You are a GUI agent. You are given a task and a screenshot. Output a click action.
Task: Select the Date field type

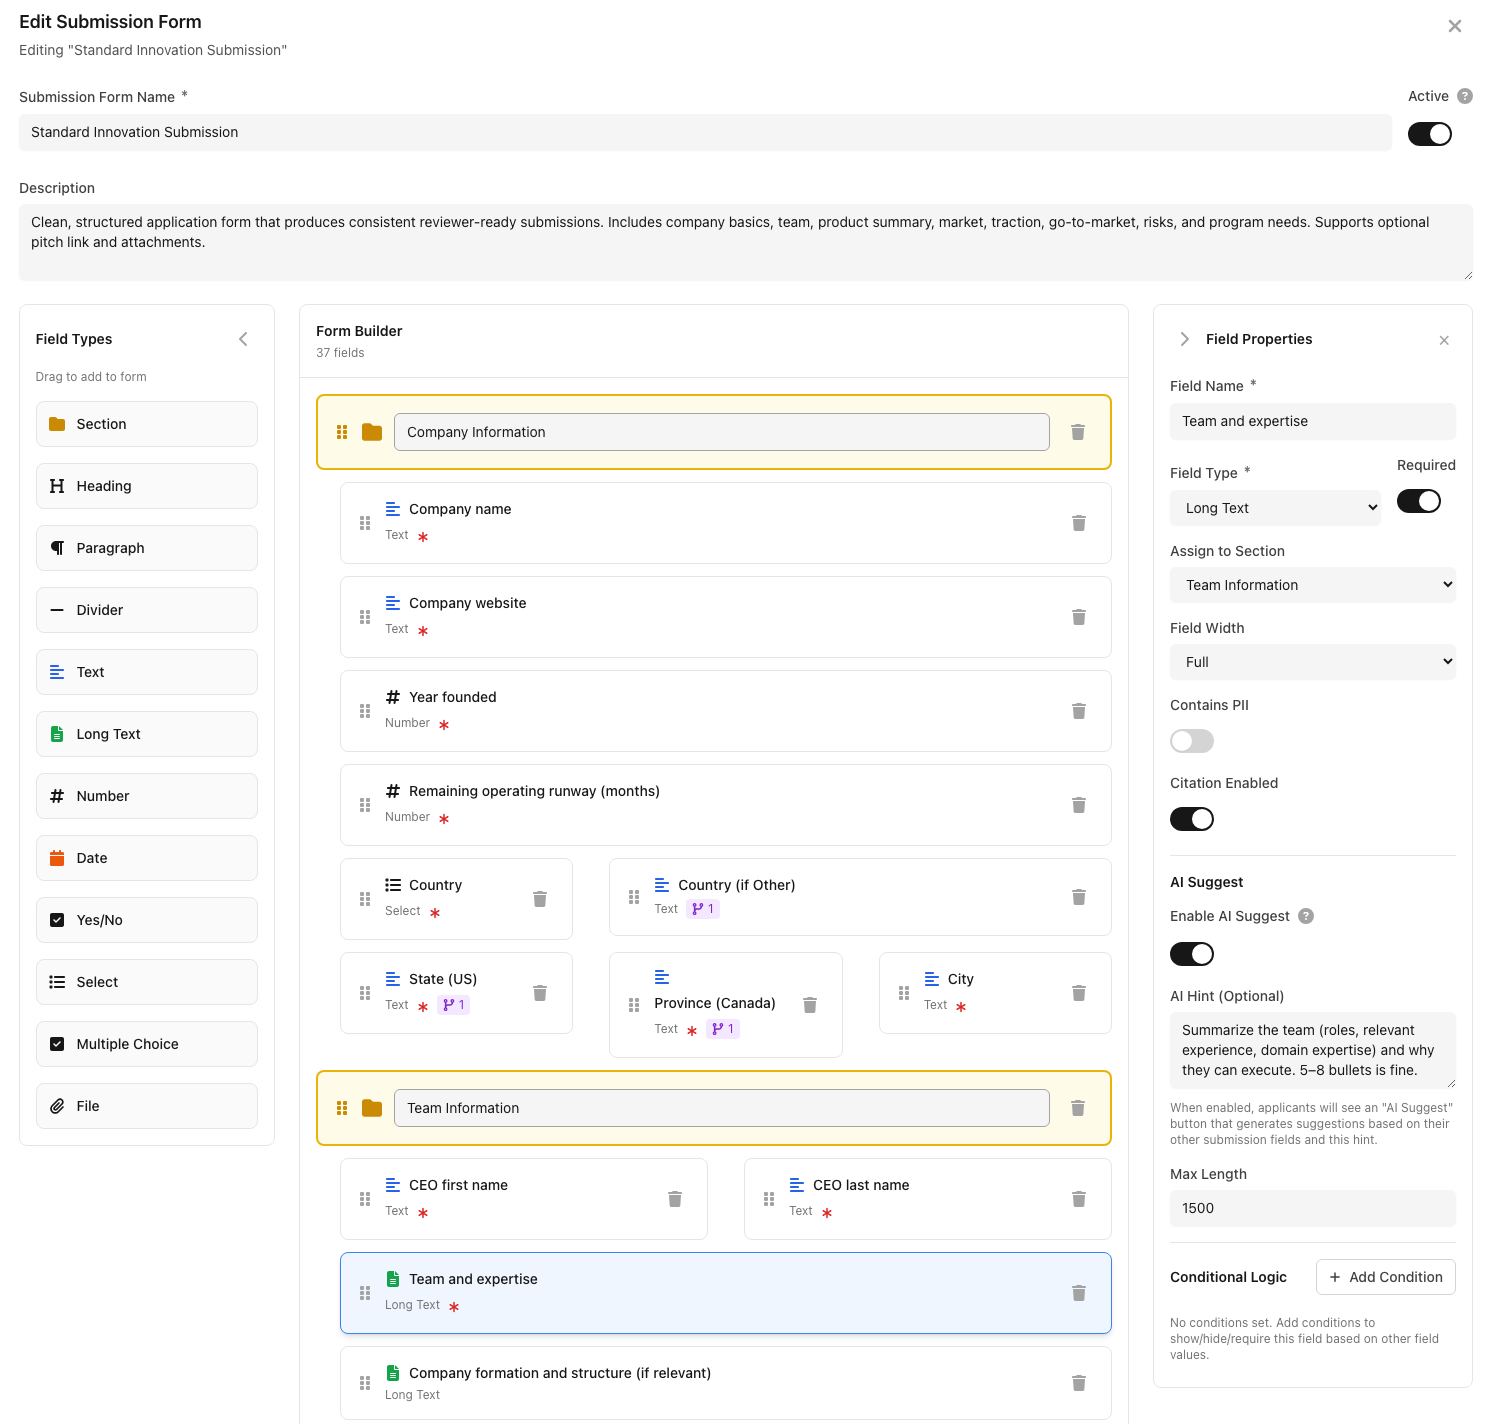(x=146, y=858)
